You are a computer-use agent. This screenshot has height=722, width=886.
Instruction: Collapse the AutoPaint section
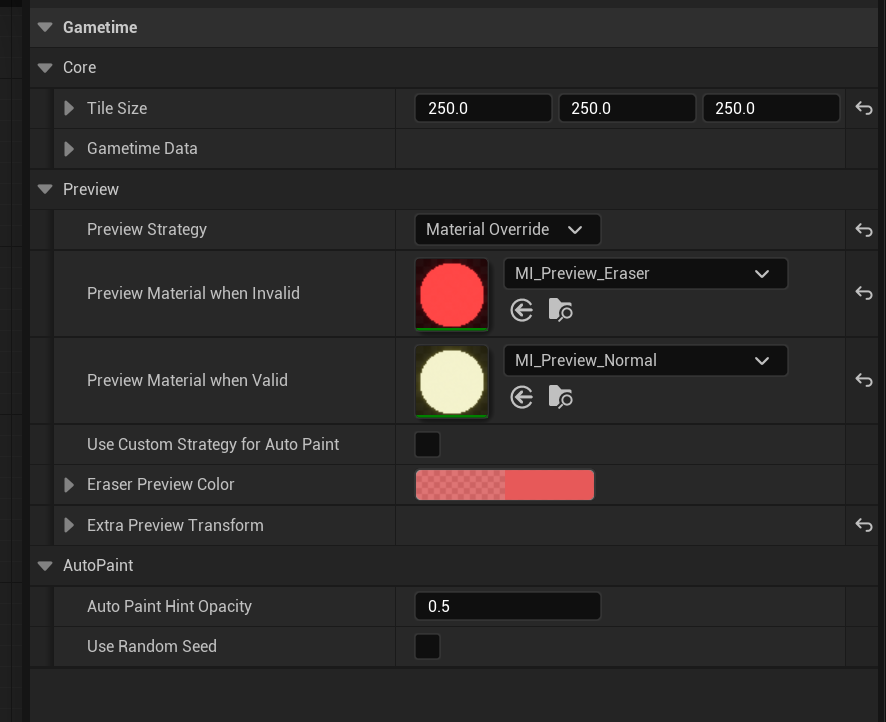(x=45, y=566)
